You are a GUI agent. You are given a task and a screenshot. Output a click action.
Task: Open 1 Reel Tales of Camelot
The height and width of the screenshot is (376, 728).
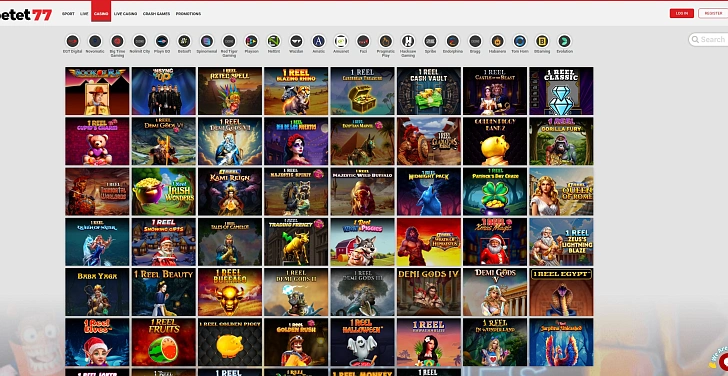coord(230,242)
